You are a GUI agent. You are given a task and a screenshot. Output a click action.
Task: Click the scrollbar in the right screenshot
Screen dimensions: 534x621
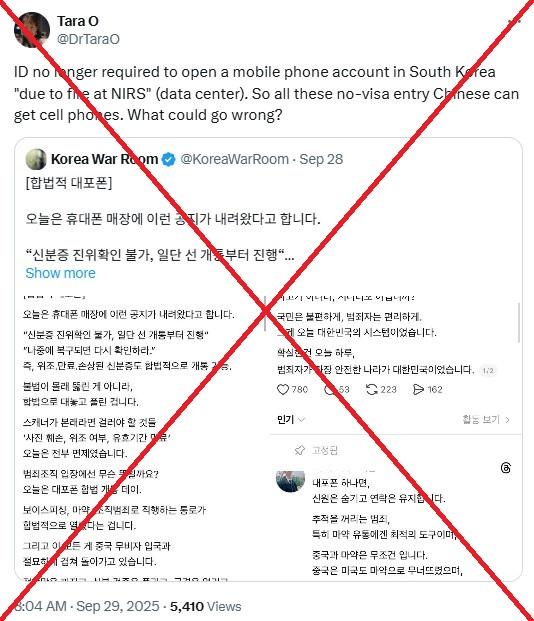(x=519, y=323)
